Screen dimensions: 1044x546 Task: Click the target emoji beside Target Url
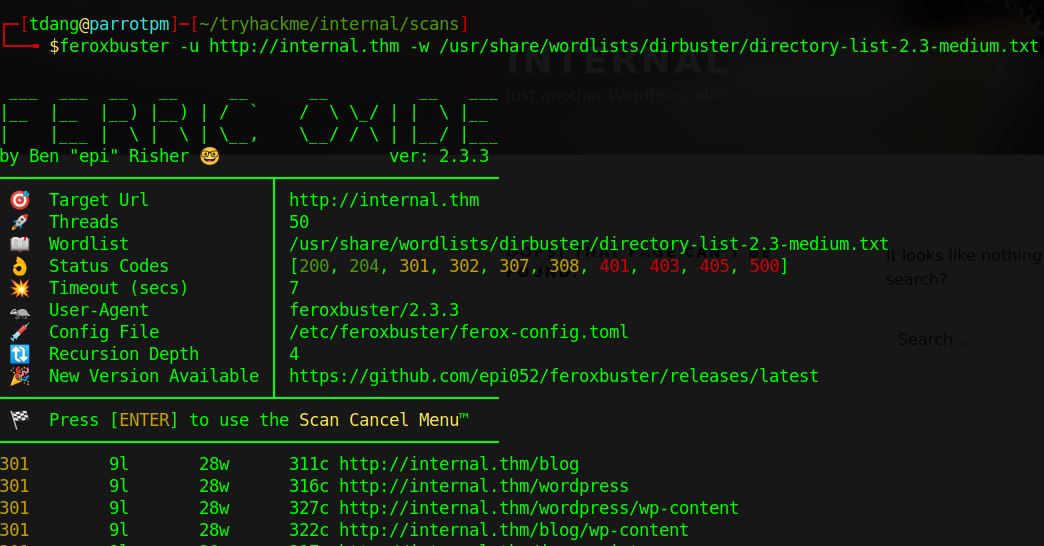19,200
